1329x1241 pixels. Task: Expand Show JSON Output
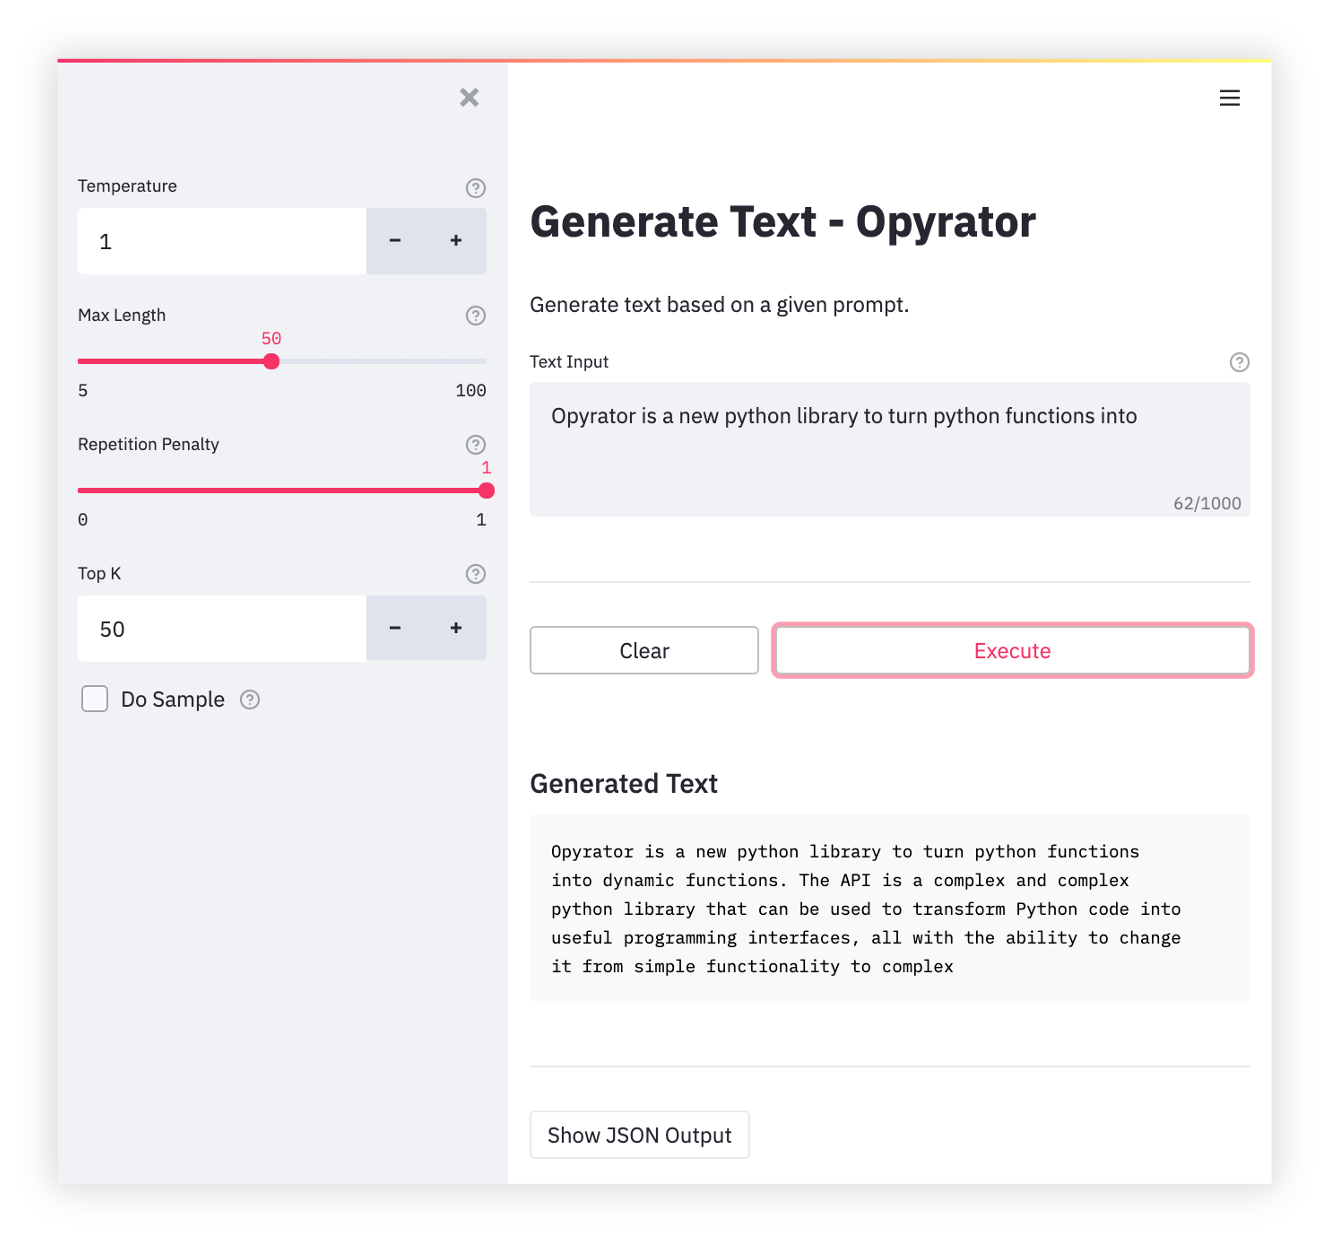coord(639,1135)
